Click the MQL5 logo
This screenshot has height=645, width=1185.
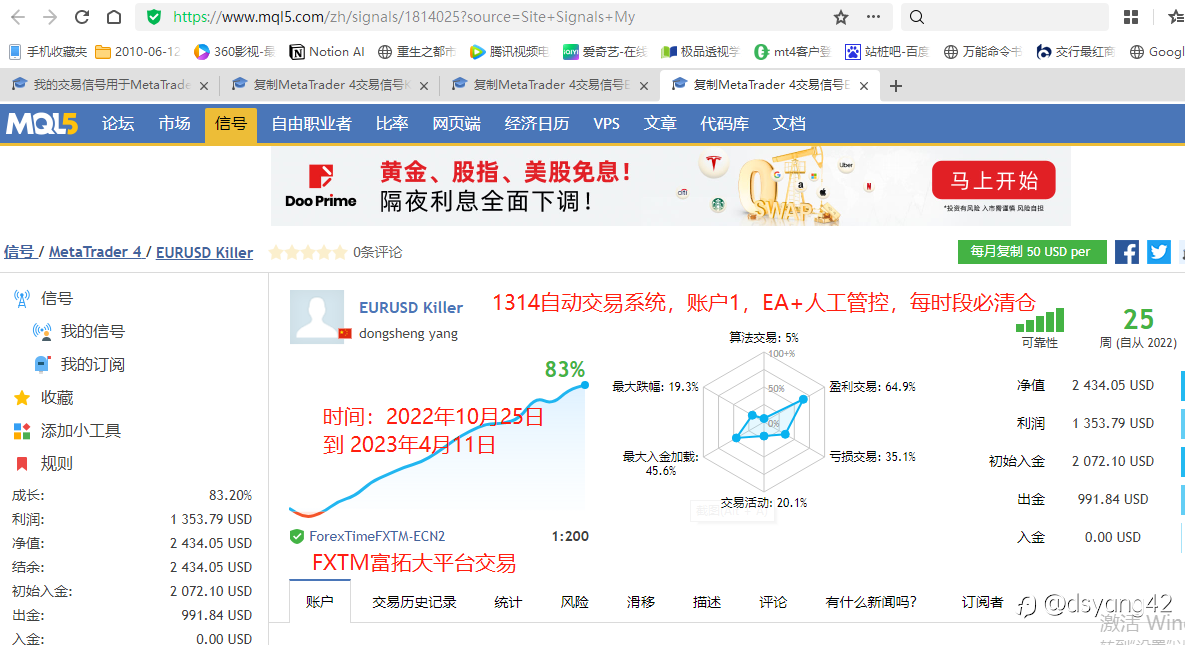click(42, 124)
